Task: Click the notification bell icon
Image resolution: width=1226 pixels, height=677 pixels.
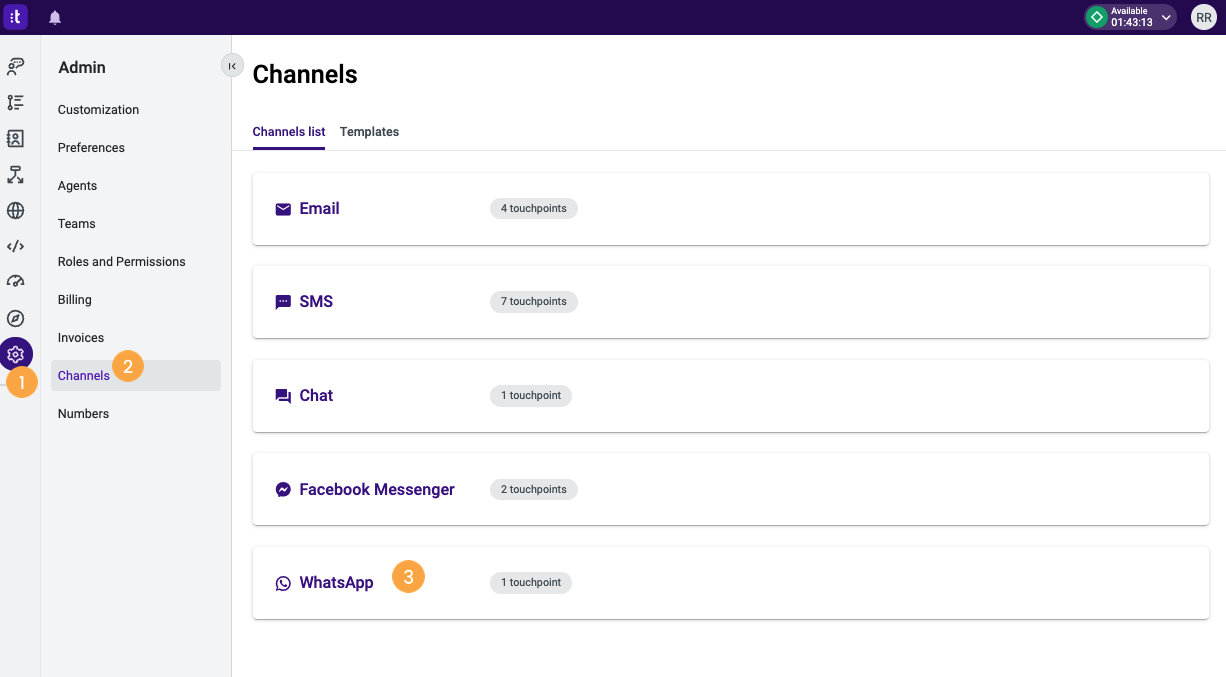Action: pos(55,18)
